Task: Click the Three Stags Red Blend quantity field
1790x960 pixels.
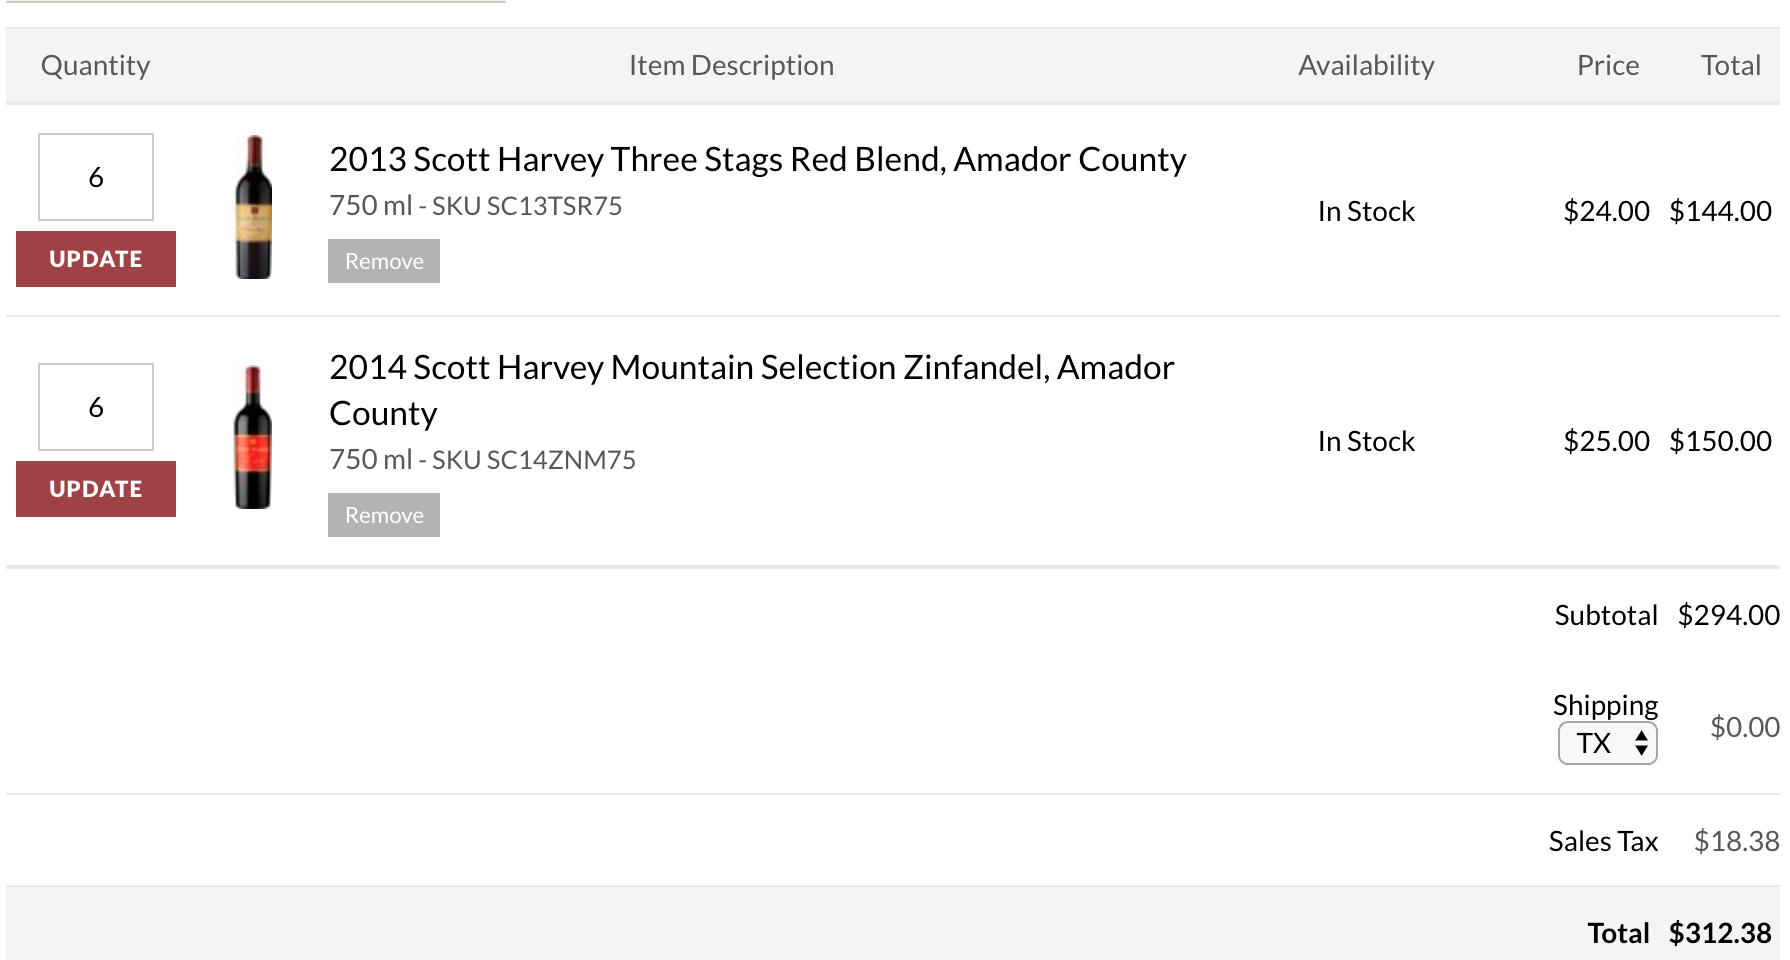Action: click(x=96, y=177)
